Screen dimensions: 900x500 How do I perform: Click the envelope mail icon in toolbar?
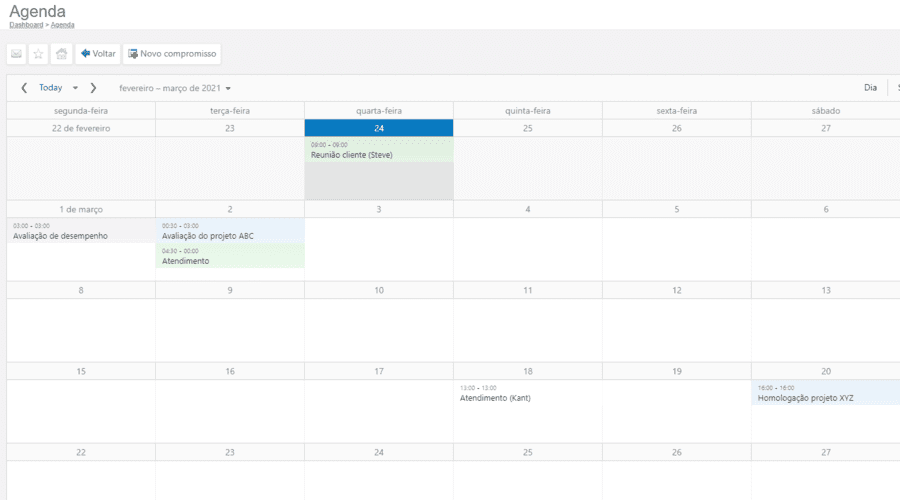[16, 54]
